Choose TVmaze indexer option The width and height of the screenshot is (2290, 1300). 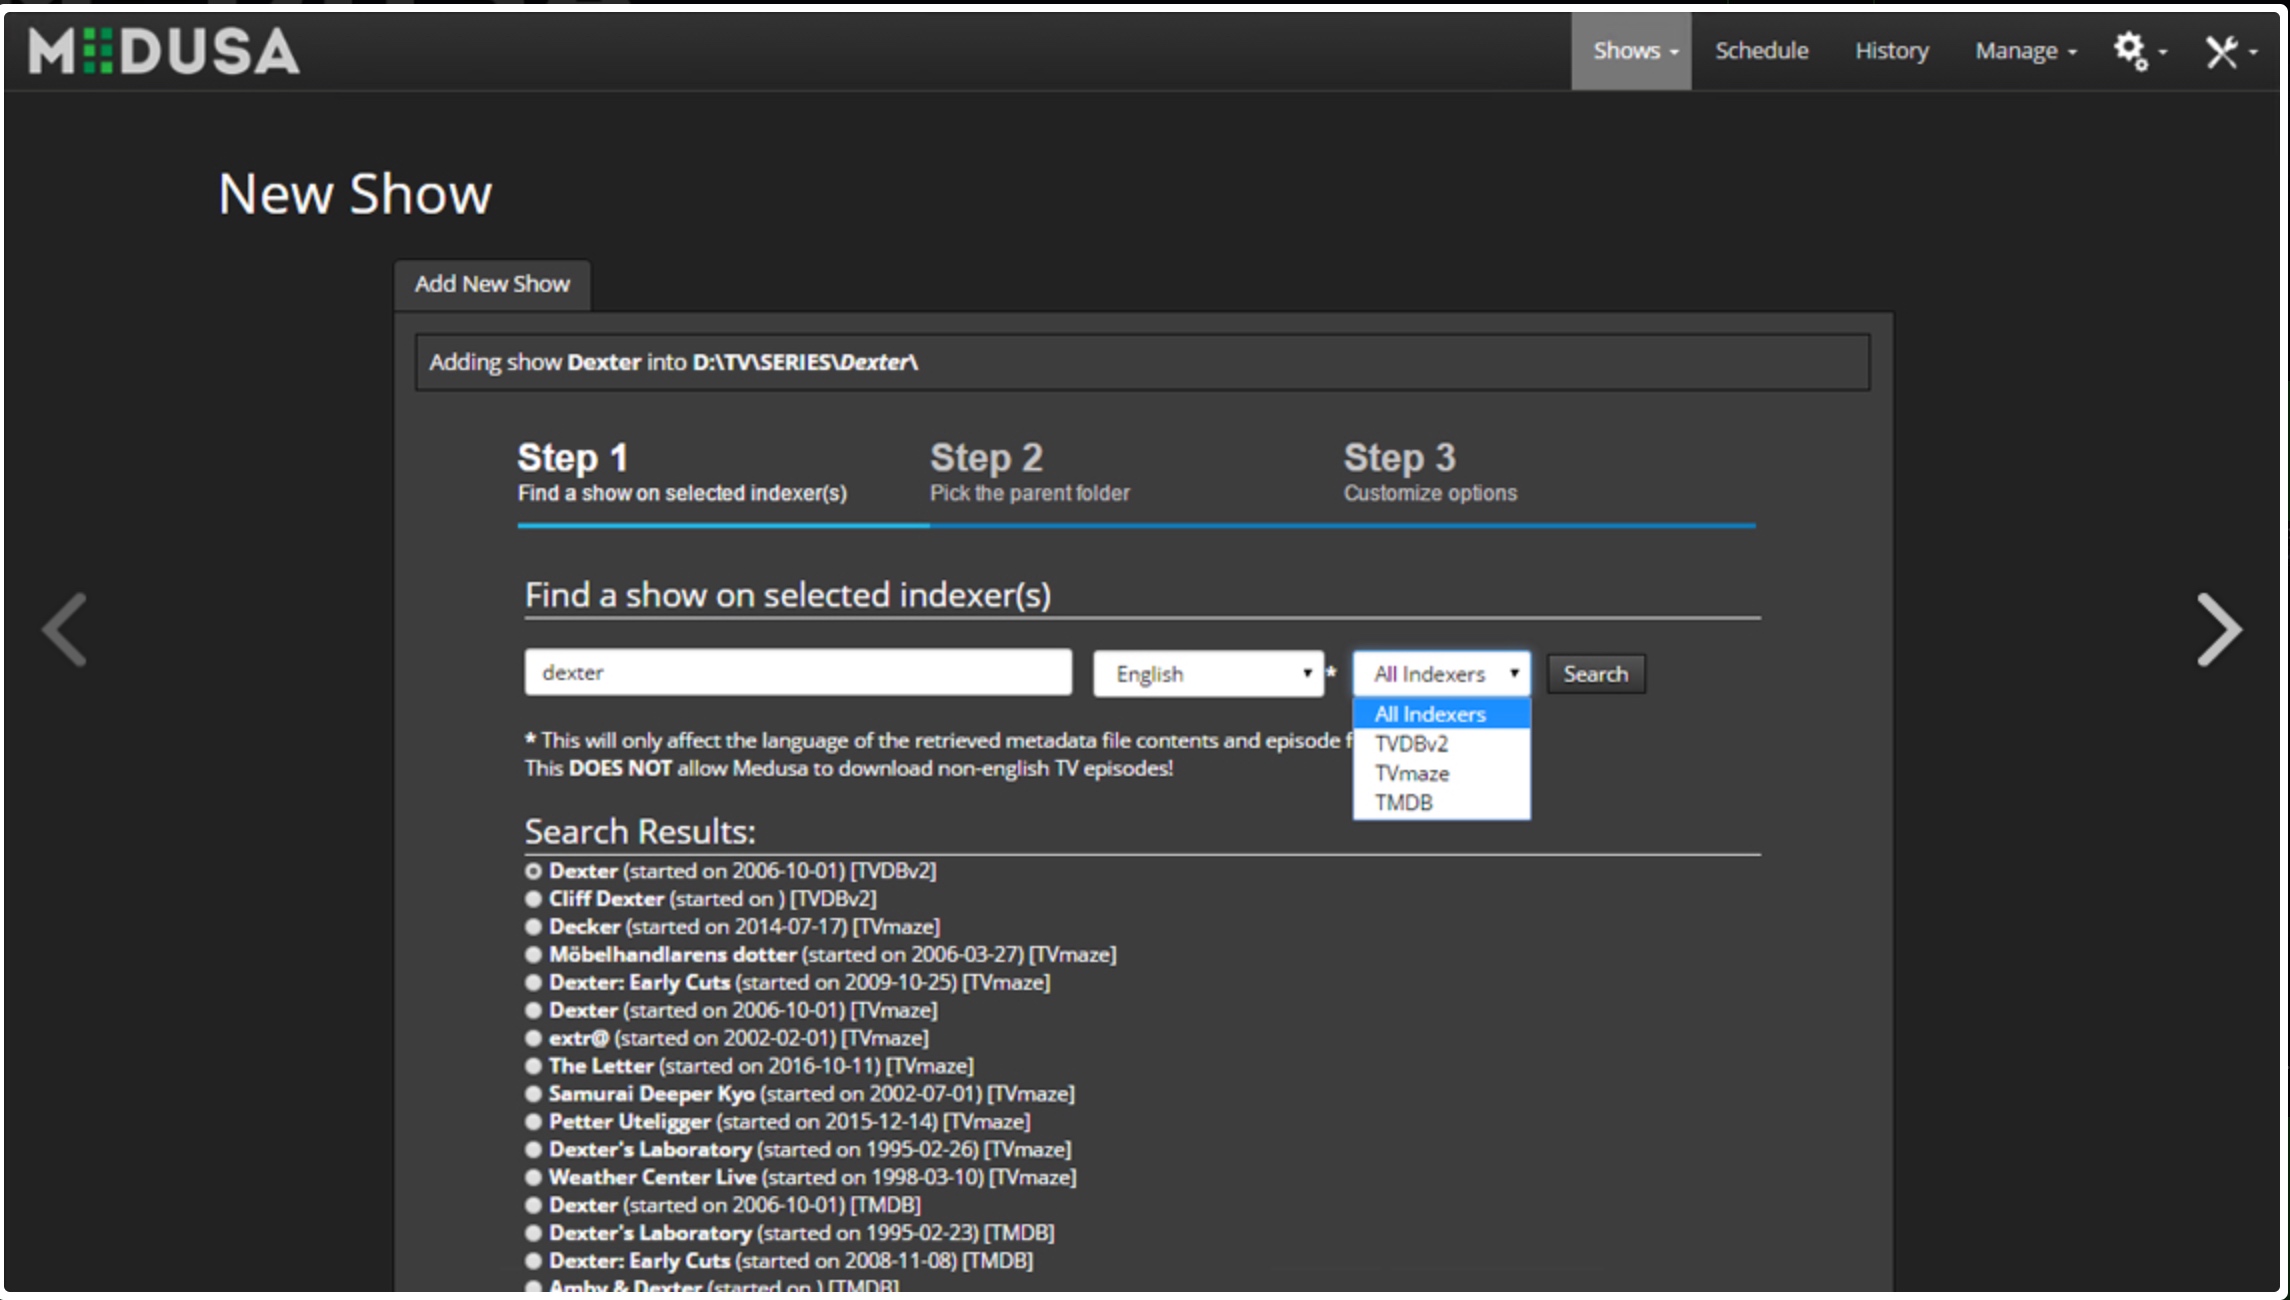point(1441,773)
